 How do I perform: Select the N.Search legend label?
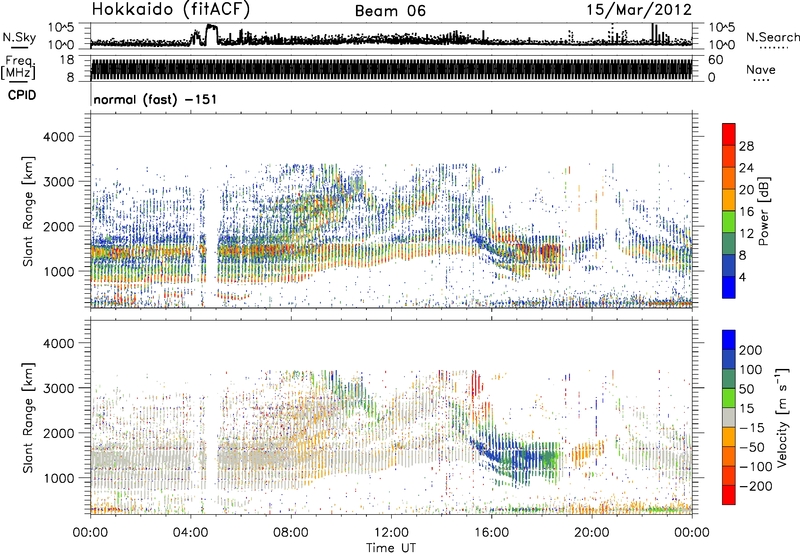click(x=772, y=37)
